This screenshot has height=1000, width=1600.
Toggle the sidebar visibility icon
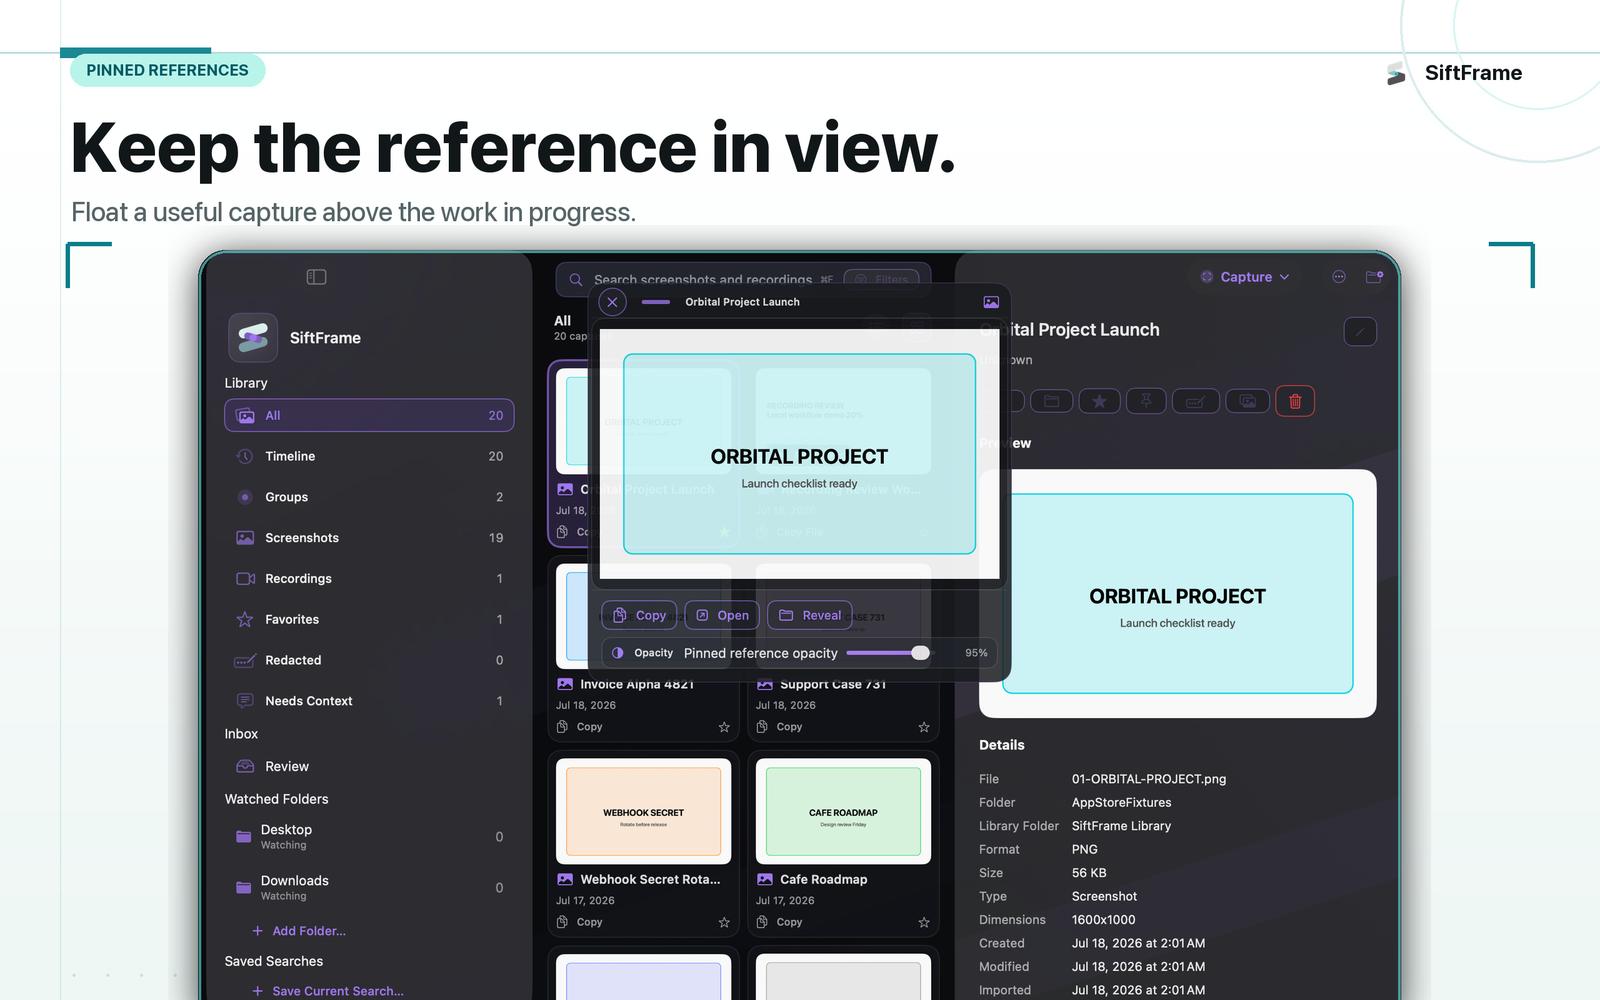(316, 277)
